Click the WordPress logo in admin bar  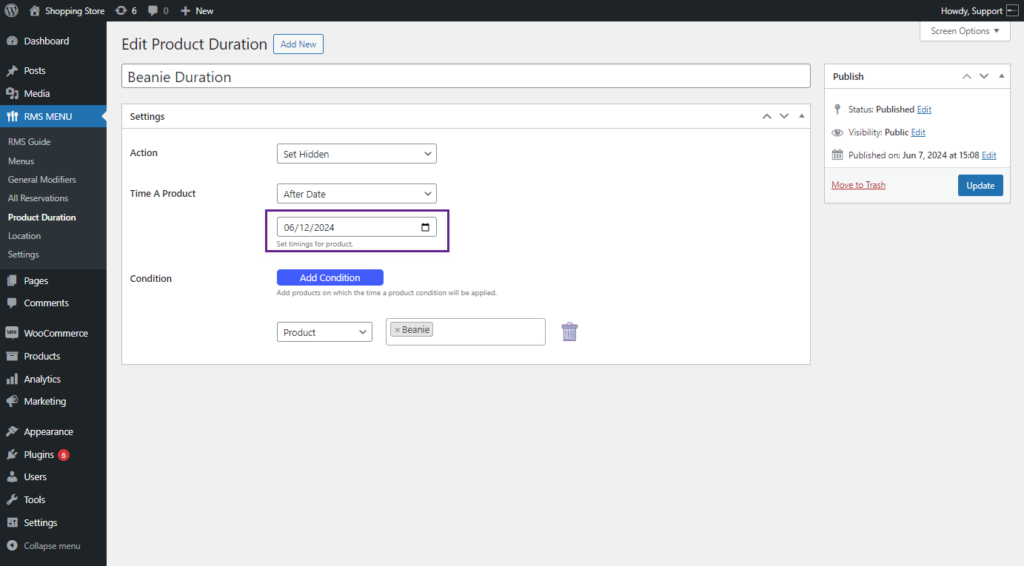11,10
